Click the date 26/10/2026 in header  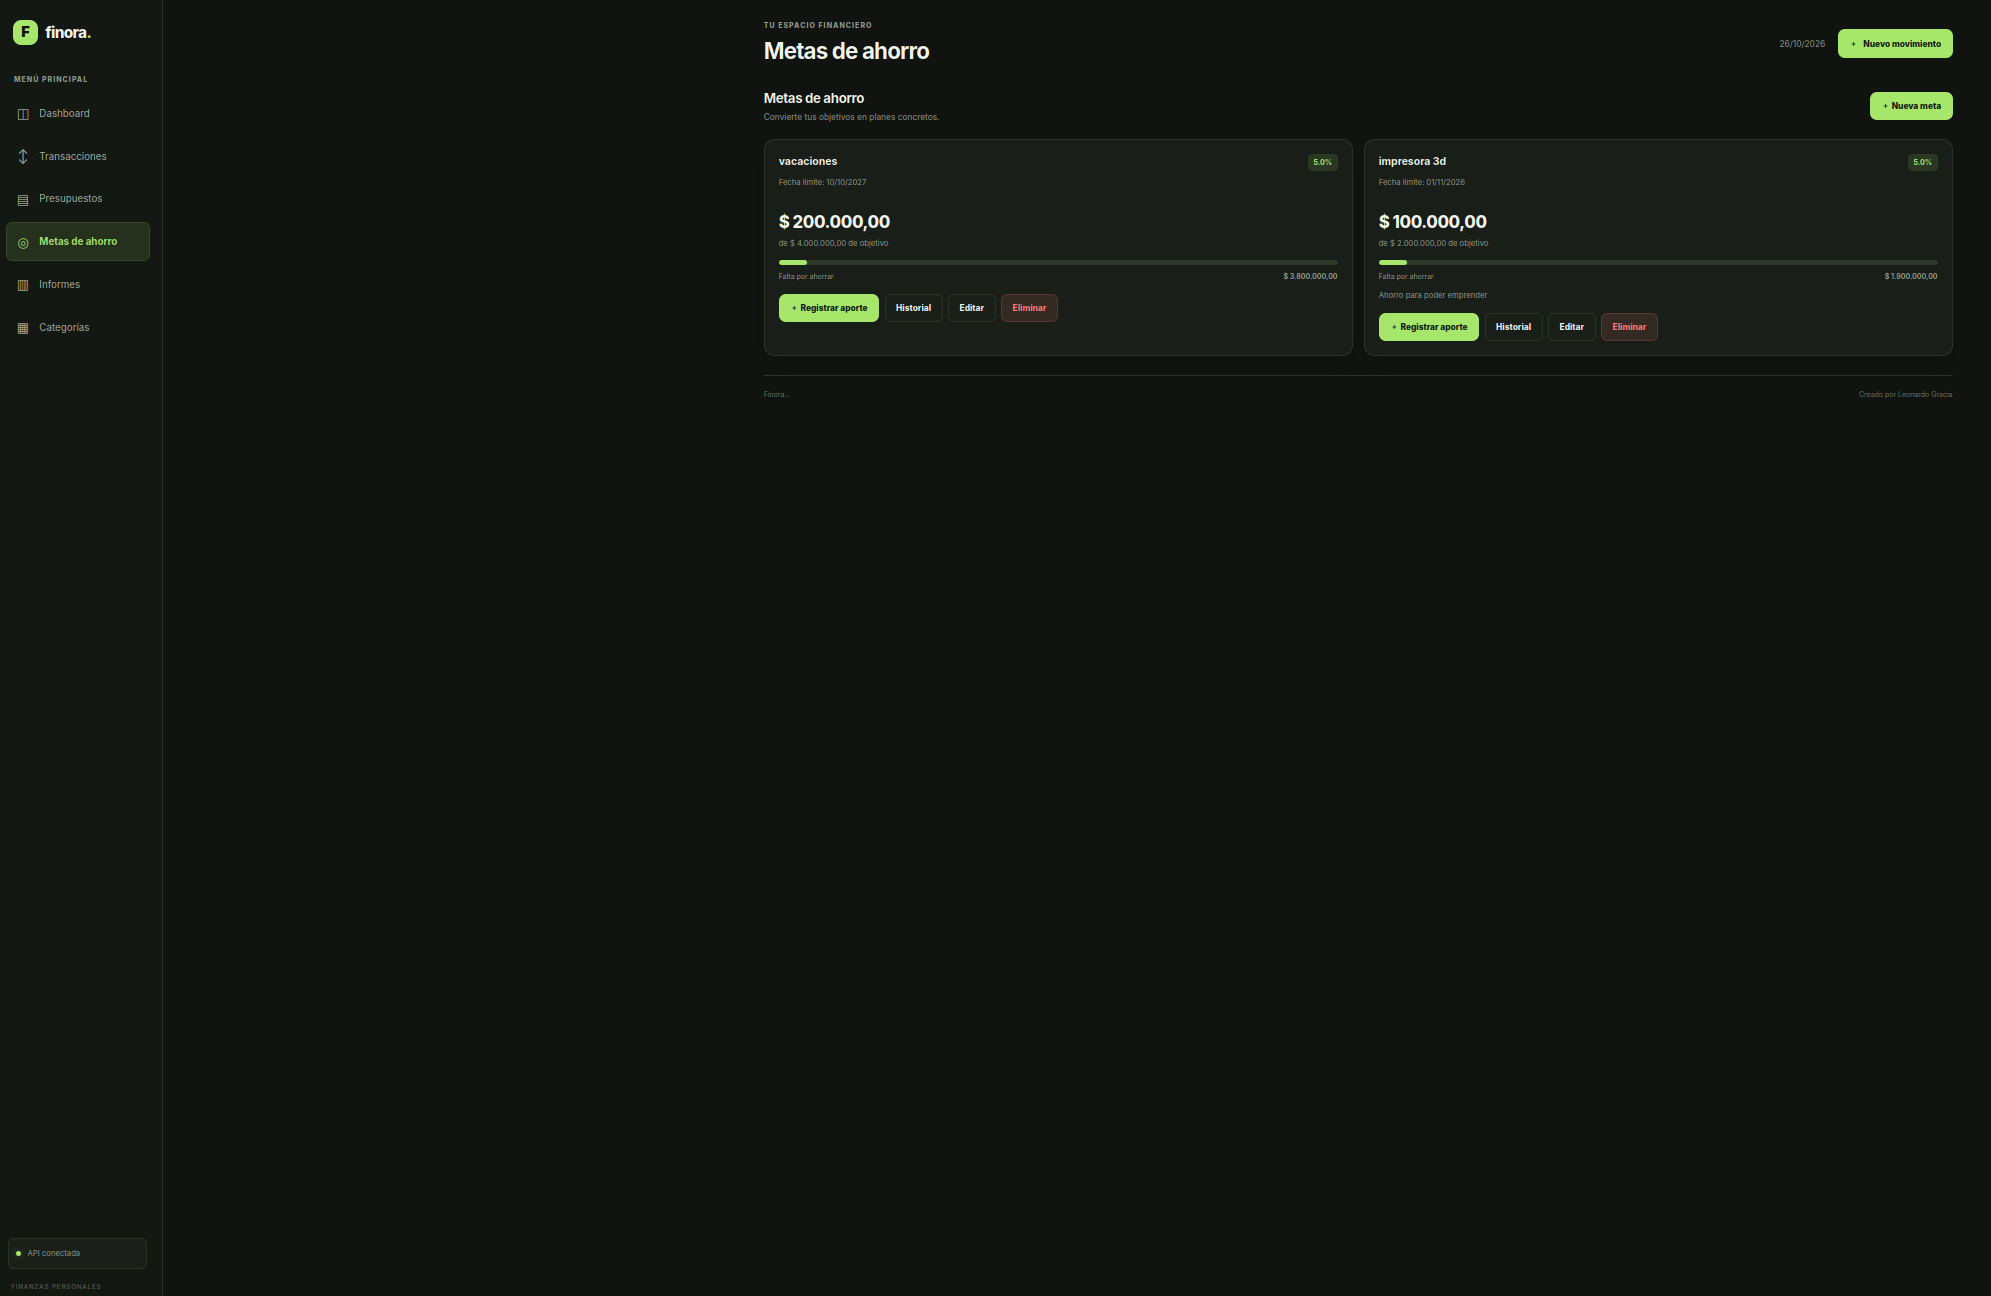point(1802,44)
